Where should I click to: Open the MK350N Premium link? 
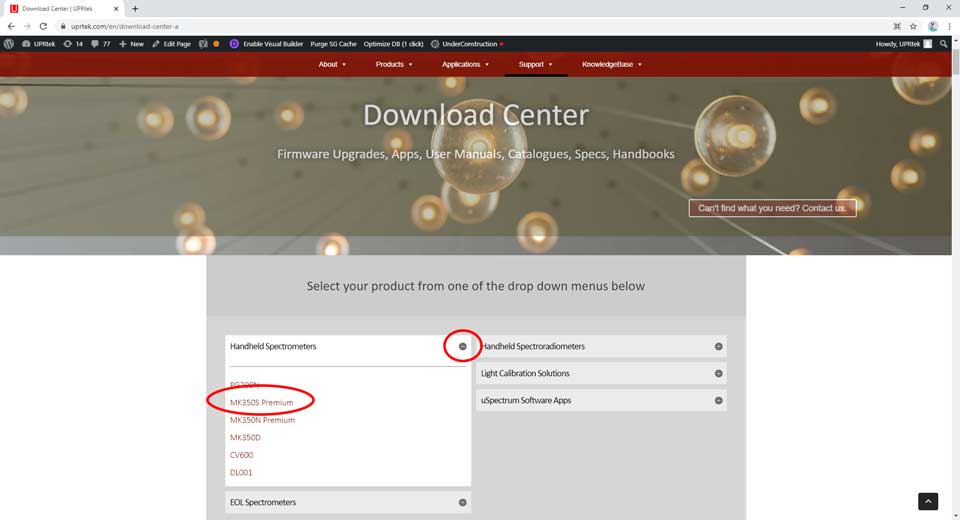tap(262, 420)
